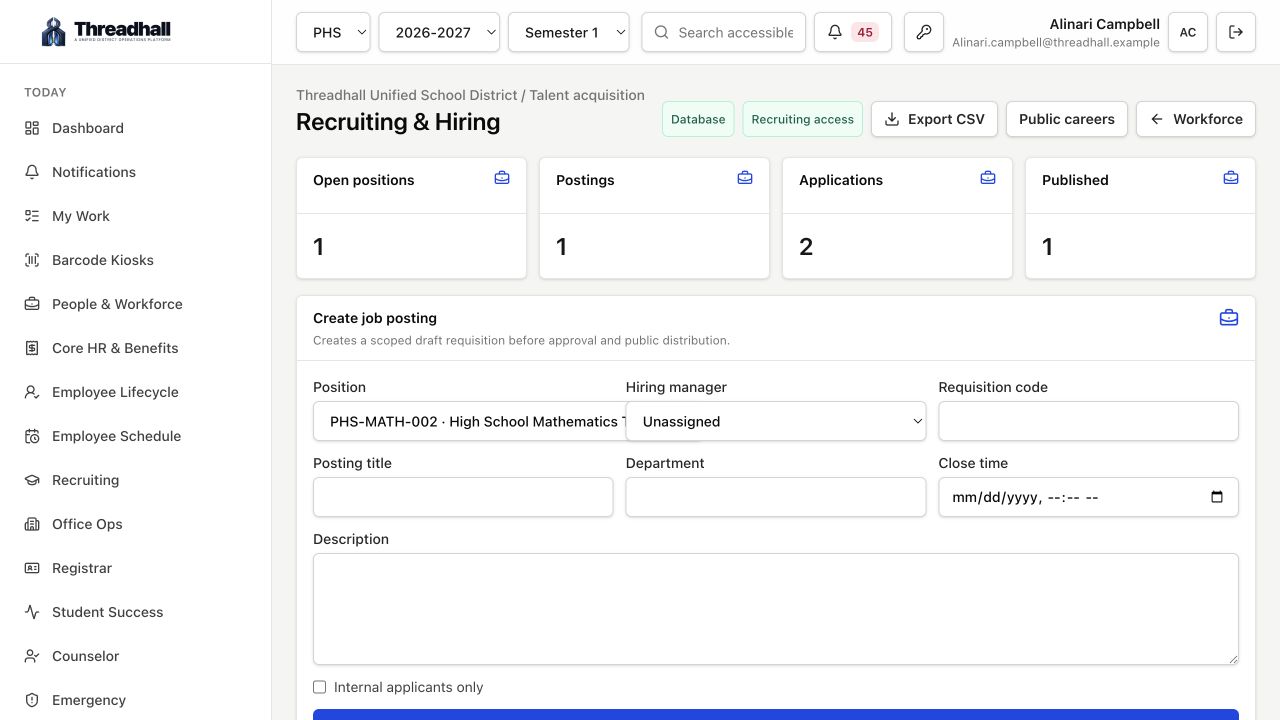
Task: Click the AC user avatar
Action: 1188,32
